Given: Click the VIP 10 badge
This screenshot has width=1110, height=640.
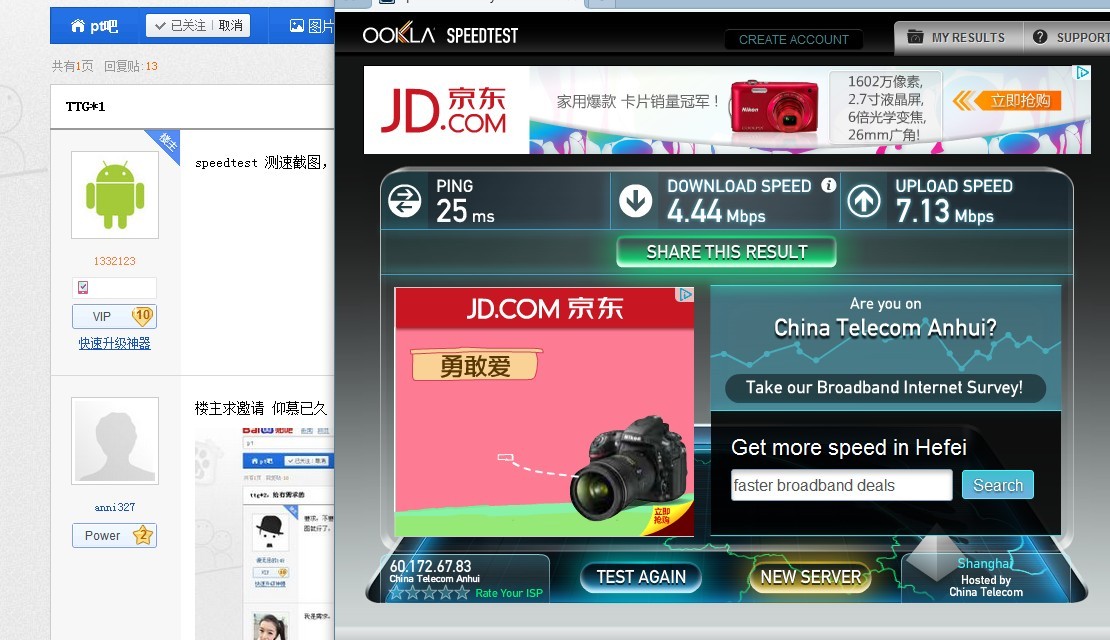Looking at the screenshot, I should click(x=115, y=316).
